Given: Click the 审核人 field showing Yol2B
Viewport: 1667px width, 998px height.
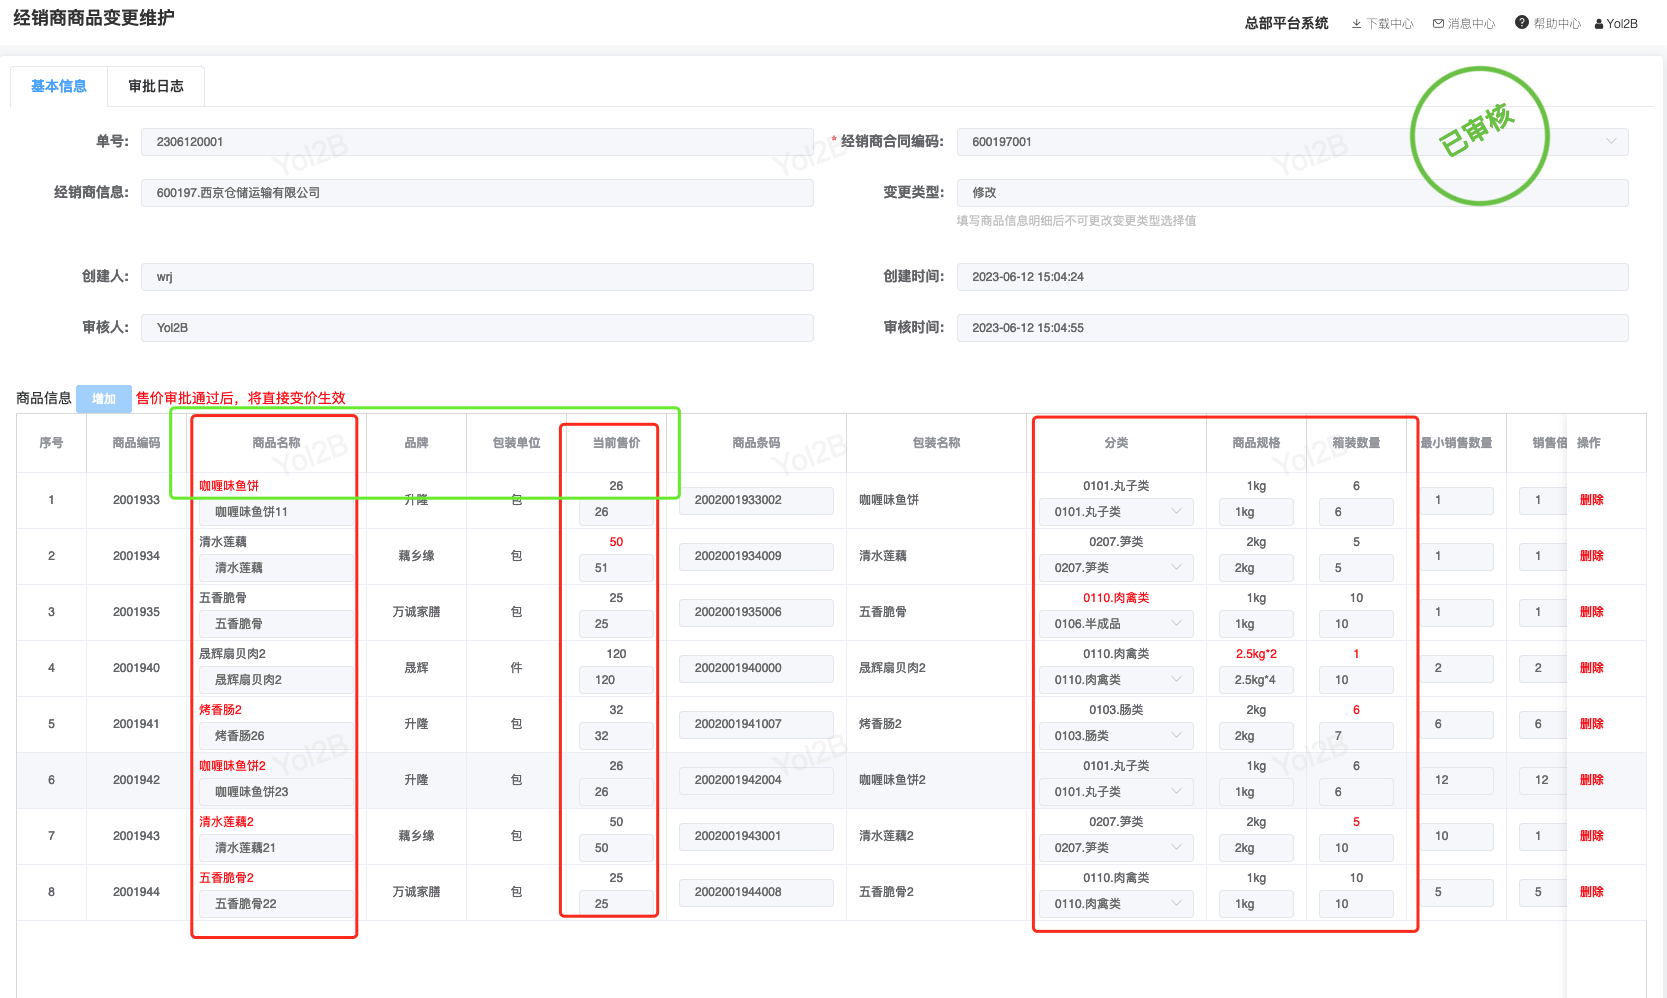Looking at the screenshot, I should [x=477, y=328].
